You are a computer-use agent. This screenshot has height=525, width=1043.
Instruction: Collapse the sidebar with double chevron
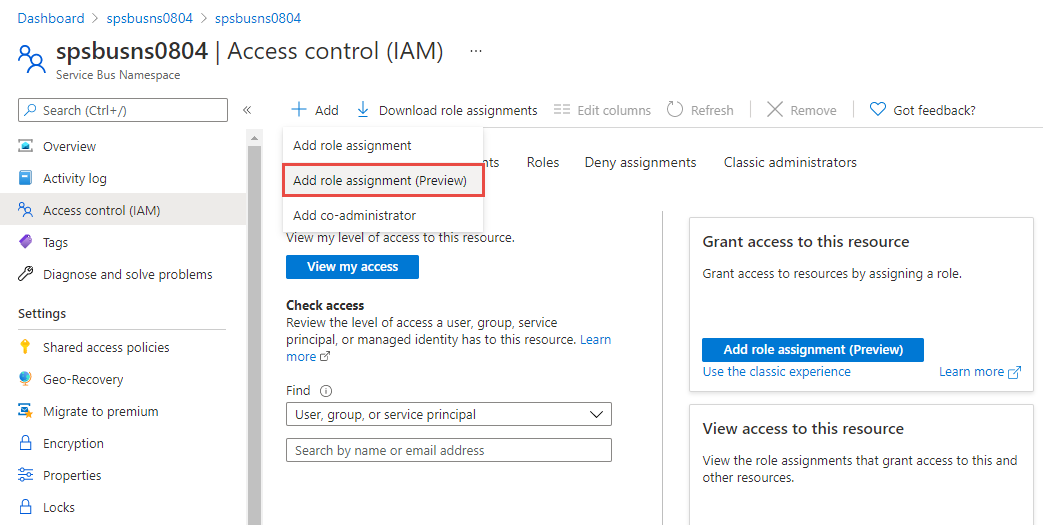[247, 110]
